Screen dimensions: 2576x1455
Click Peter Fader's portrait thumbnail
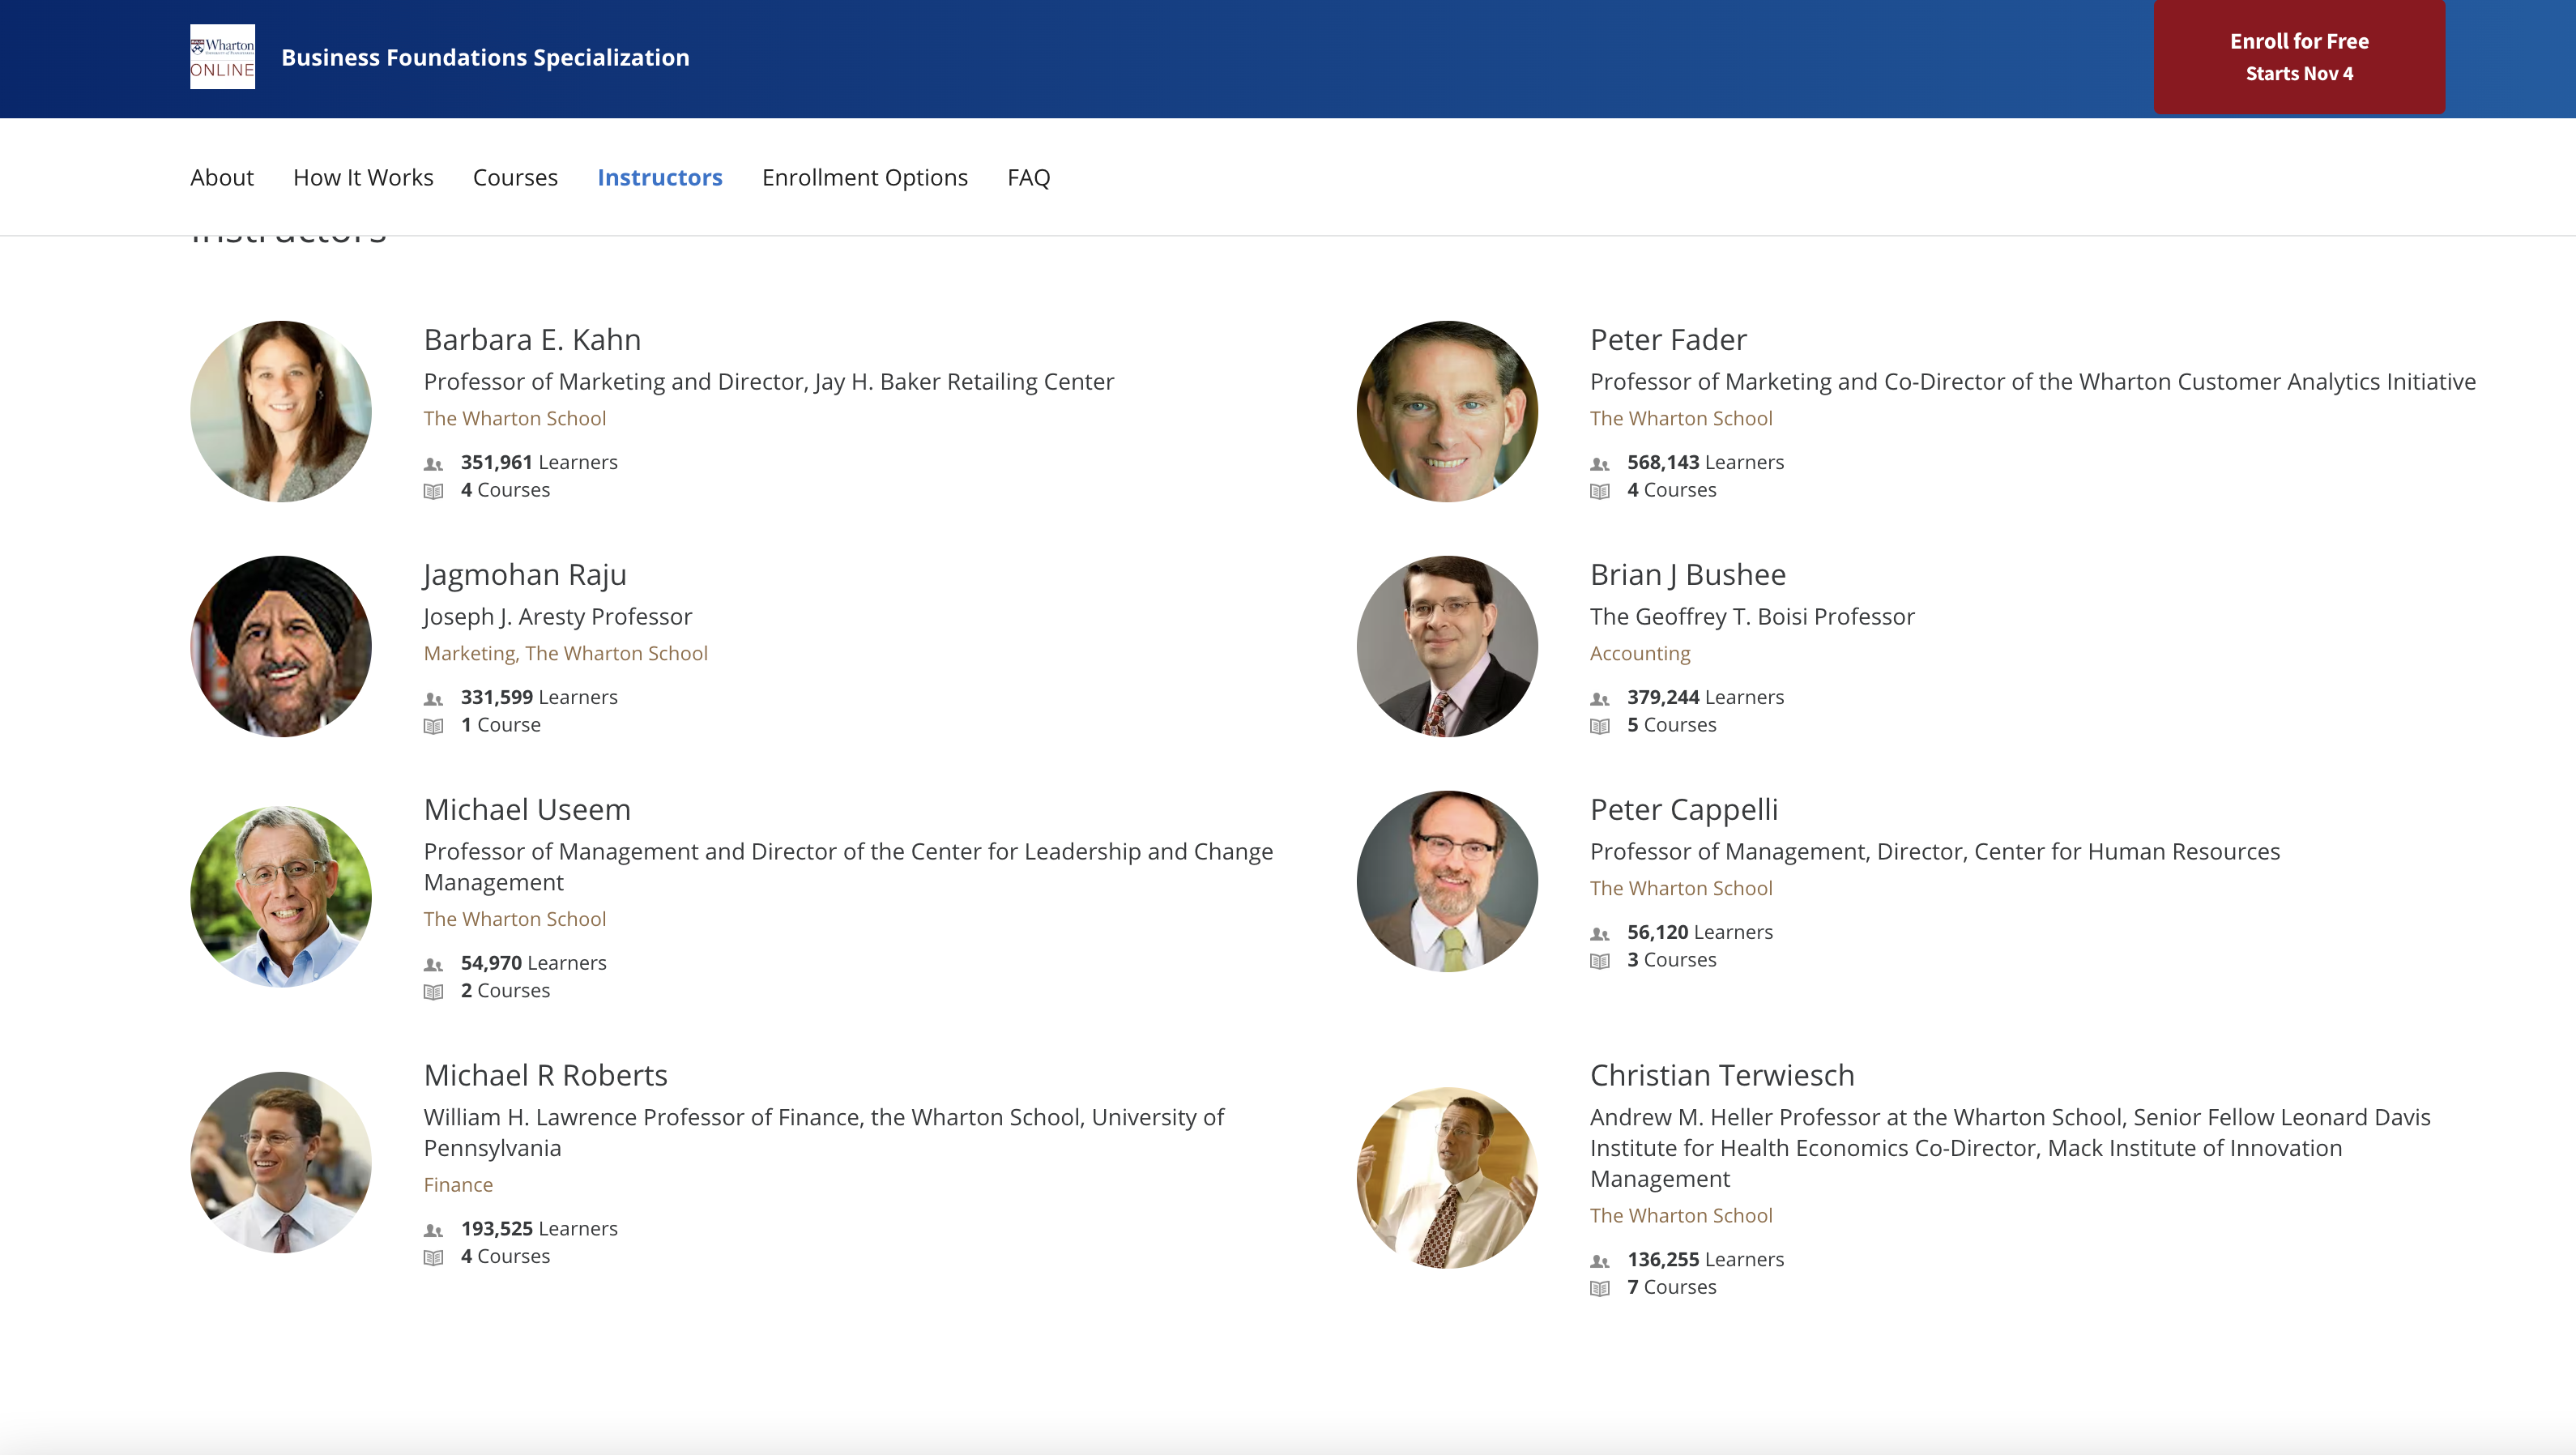[1446, 411]
